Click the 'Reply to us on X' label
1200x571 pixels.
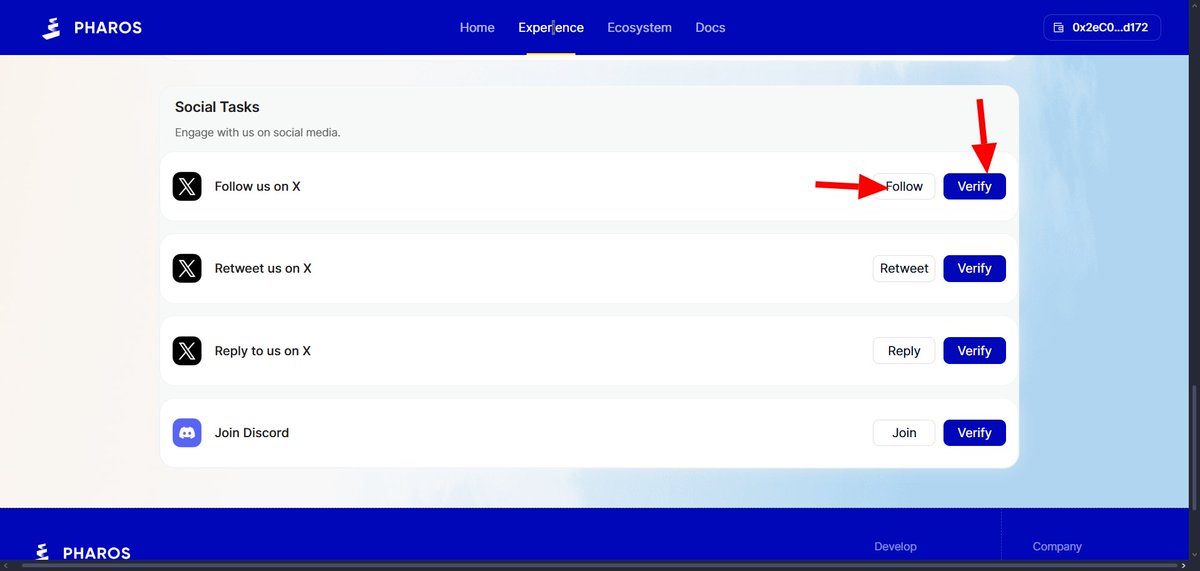tap(262, 351)
